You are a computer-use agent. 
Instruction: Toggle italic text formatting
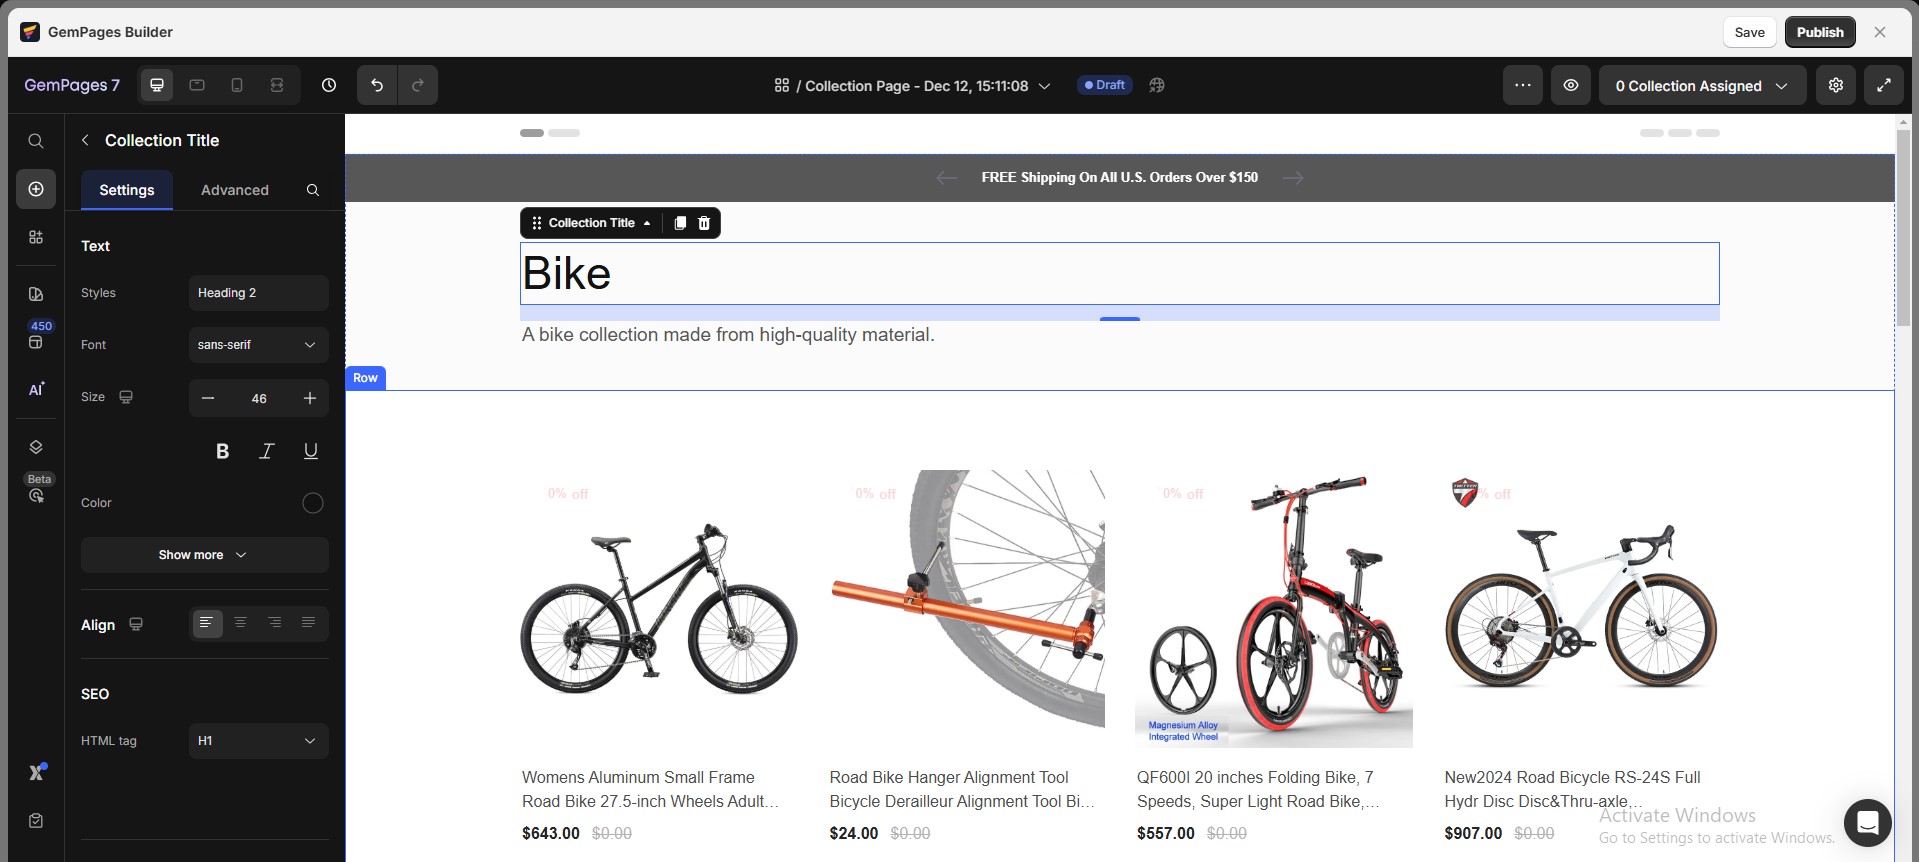click(266, 451)
